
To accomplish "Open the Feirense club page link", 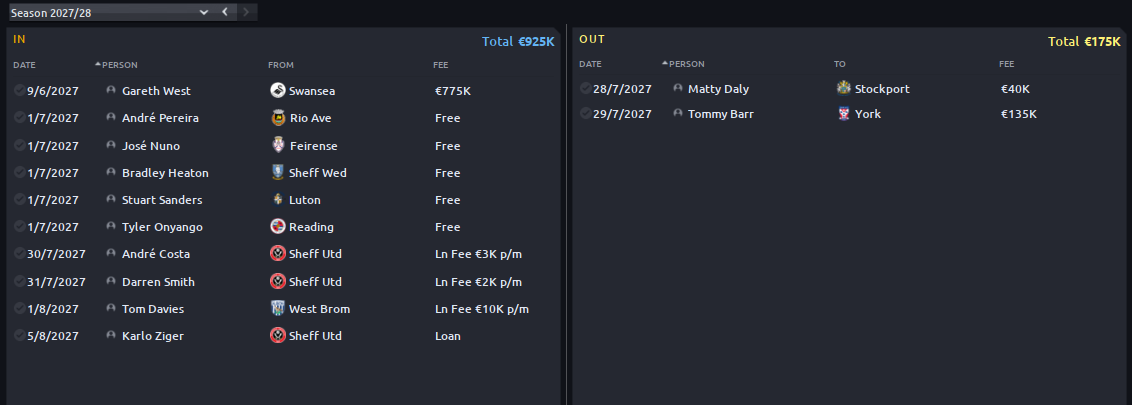I will tap(313, 146).
